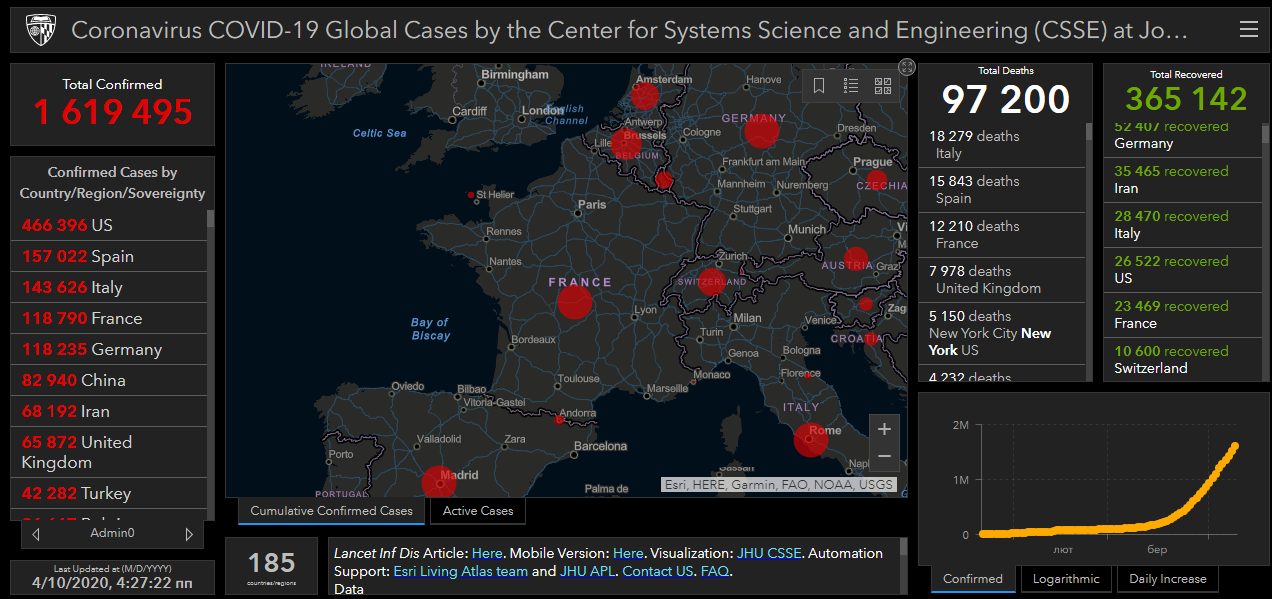1272x599 pixels.
Task: Click the Total Recovered figure 365 142
Action: click(1186, 99)
